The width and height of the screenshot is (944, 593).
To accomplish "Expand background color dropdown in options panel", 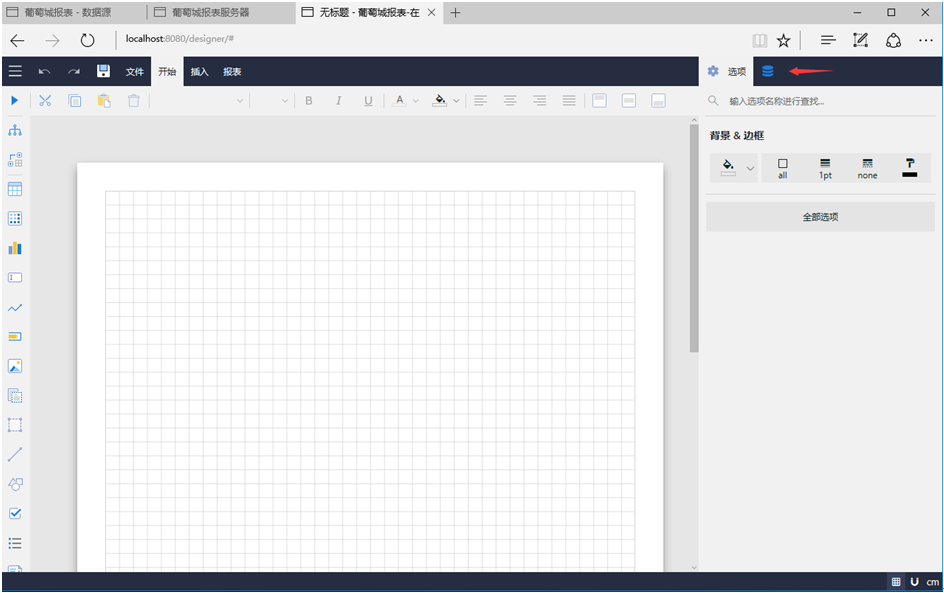I will (750, 168).
